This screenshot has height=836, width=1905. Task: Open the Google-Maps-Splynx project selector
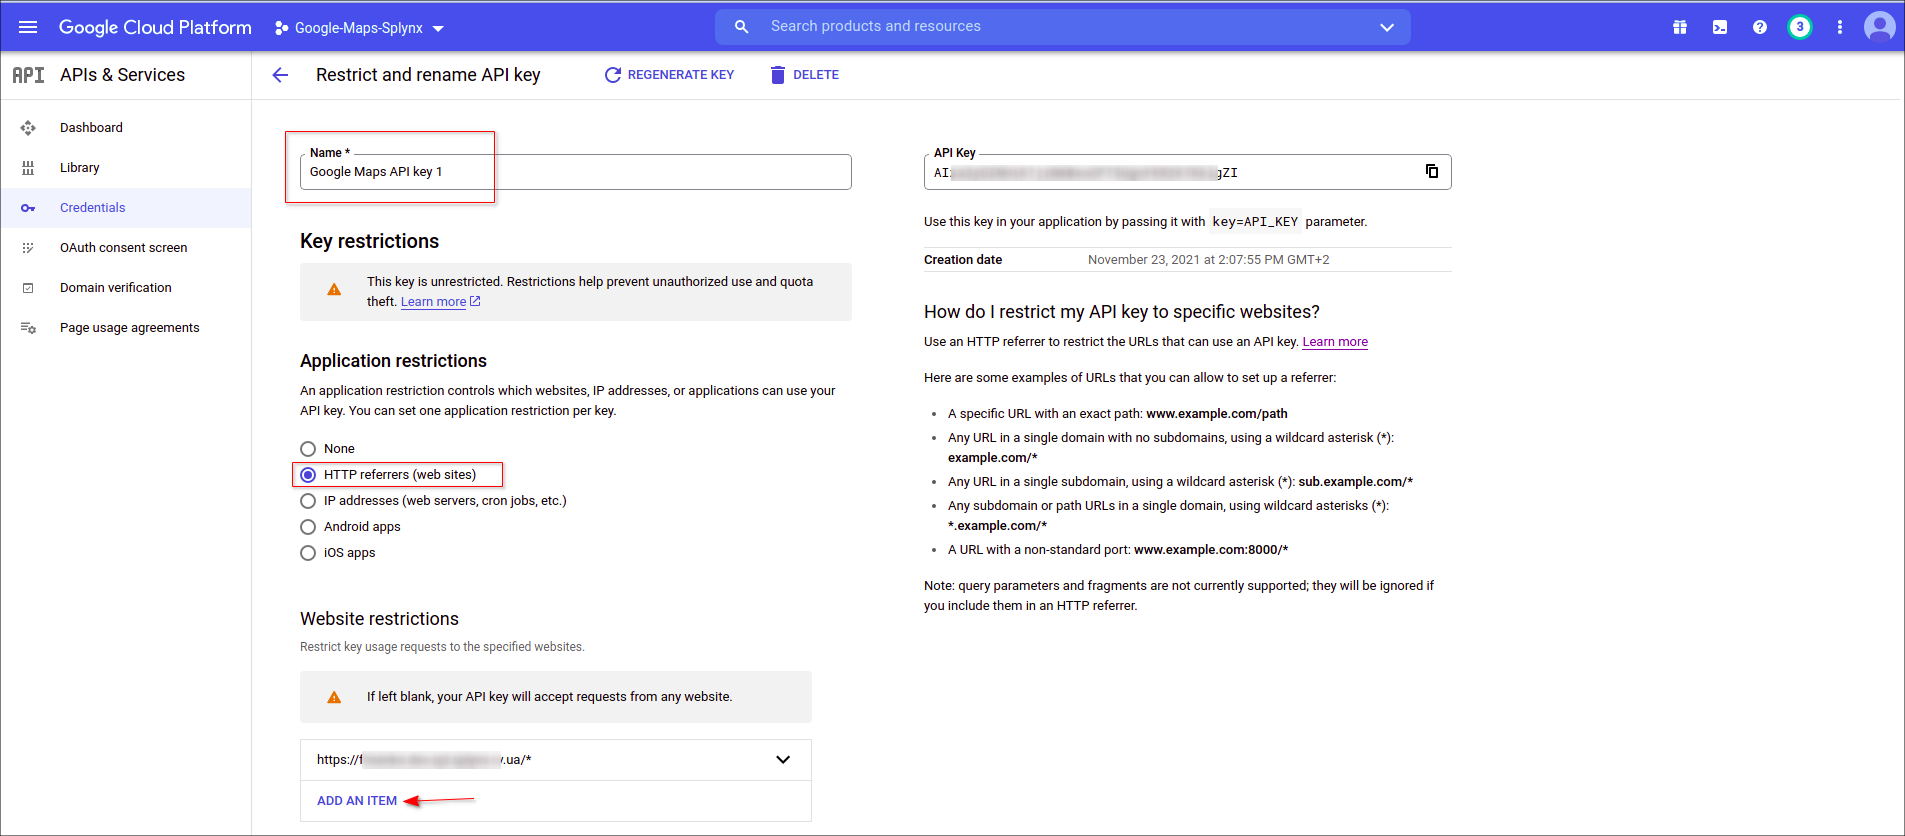pyautogui.click(x=359, y=28)
